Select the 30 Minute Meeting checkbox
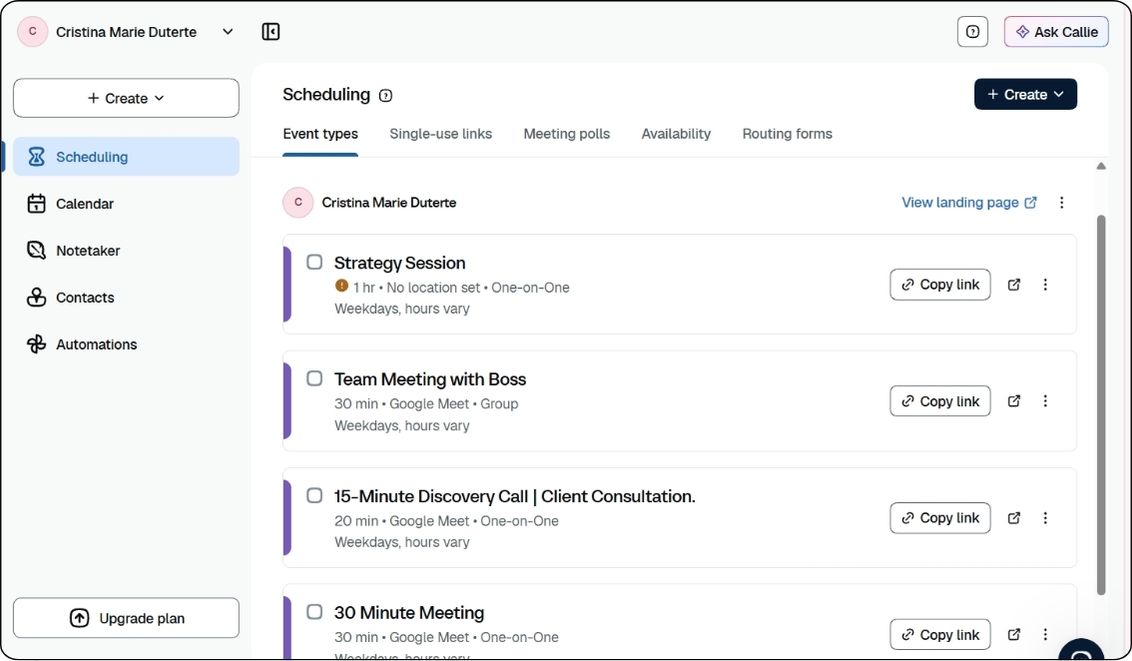The height and width of the screenshot is (661, 1132). (x=314, y=612)
